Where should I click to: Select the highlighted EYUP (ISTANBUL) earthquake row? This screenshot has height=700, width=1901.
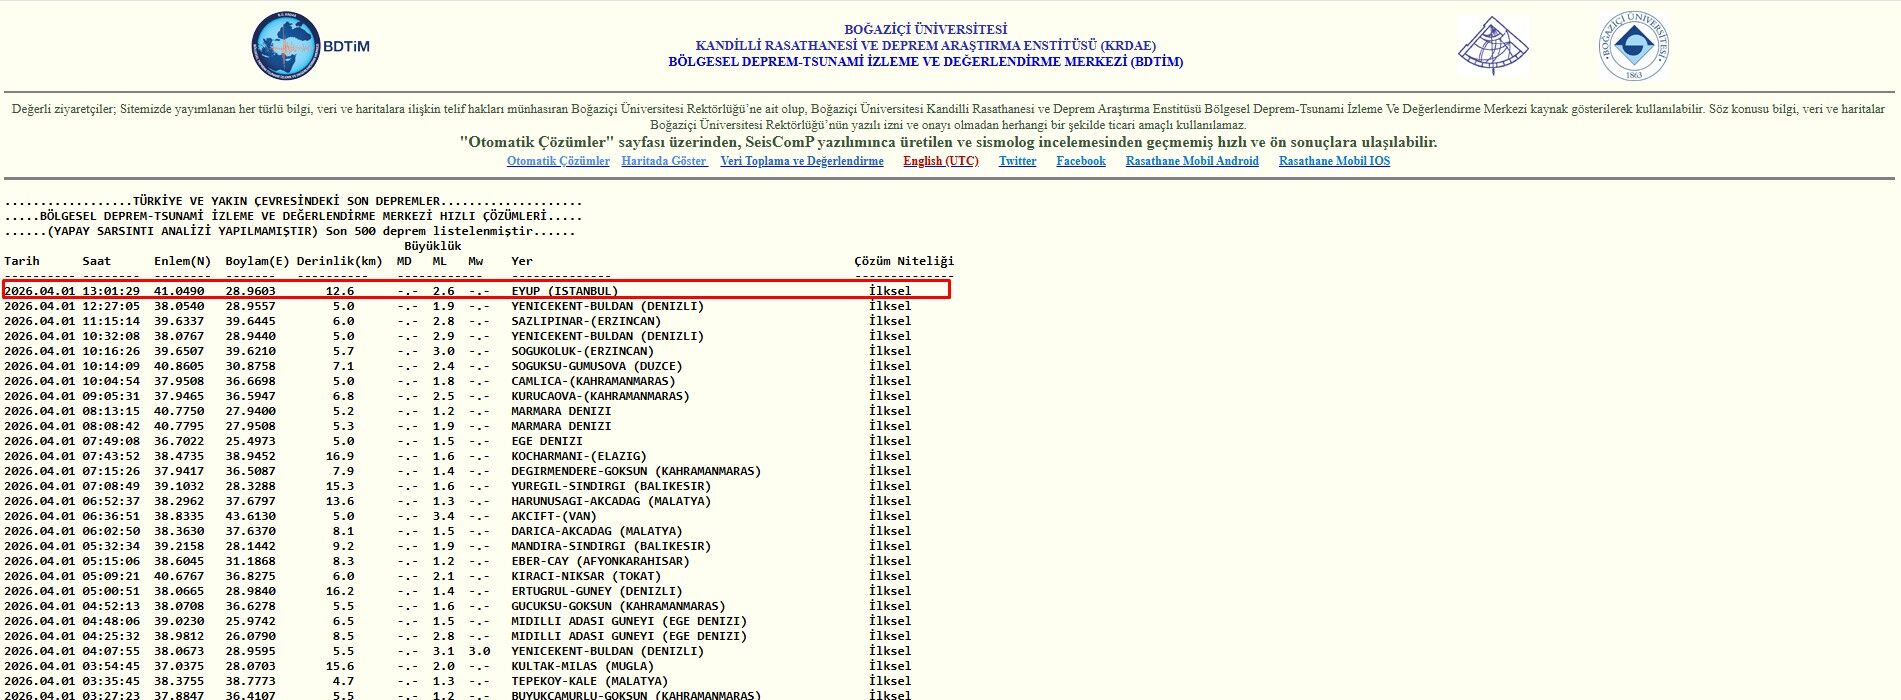coord(564,291)
